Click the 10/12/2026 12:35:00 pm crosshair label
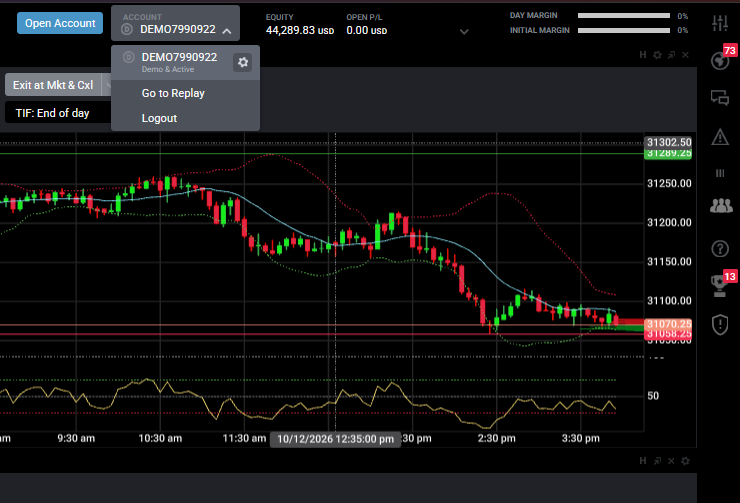740x503 pixels. (335, 439)
